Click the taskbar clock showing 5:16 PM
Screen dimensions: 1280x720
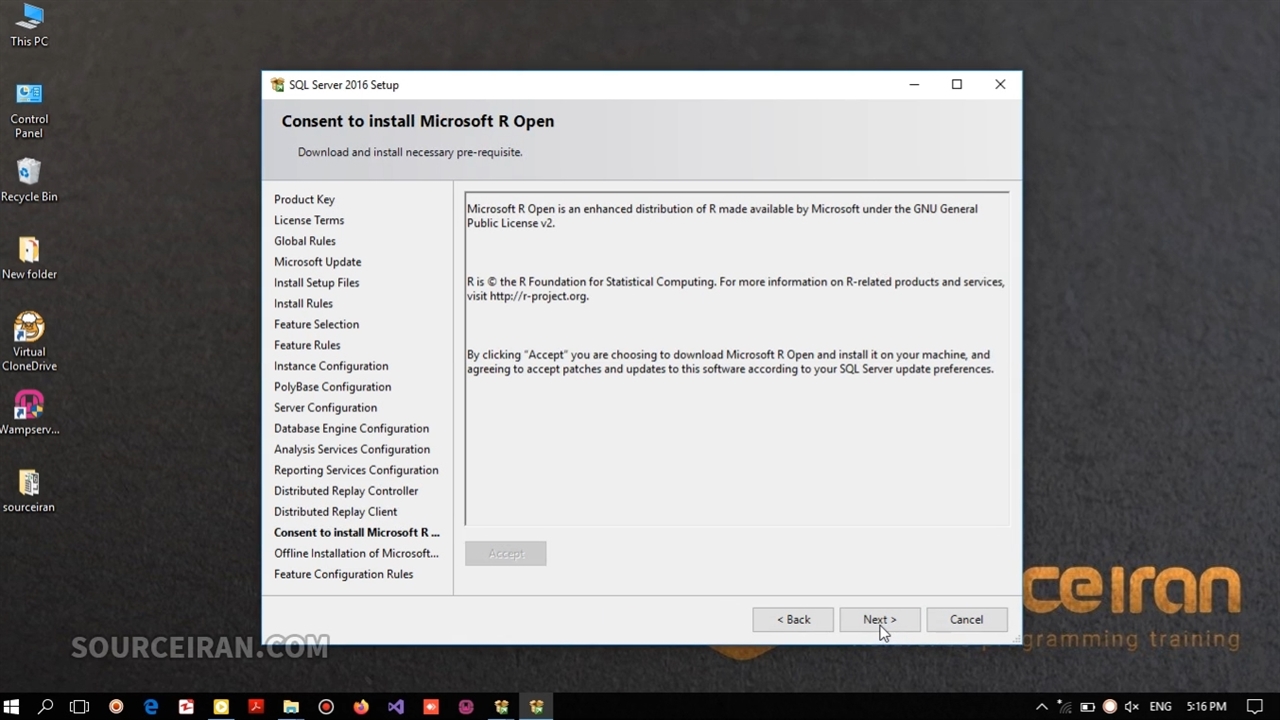coord(1205,707)
